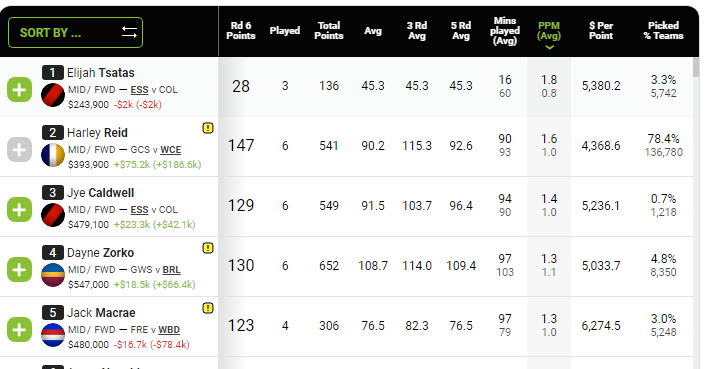Open the SORT BY dropdown
The image size is (708, 369).
(75, 33)
